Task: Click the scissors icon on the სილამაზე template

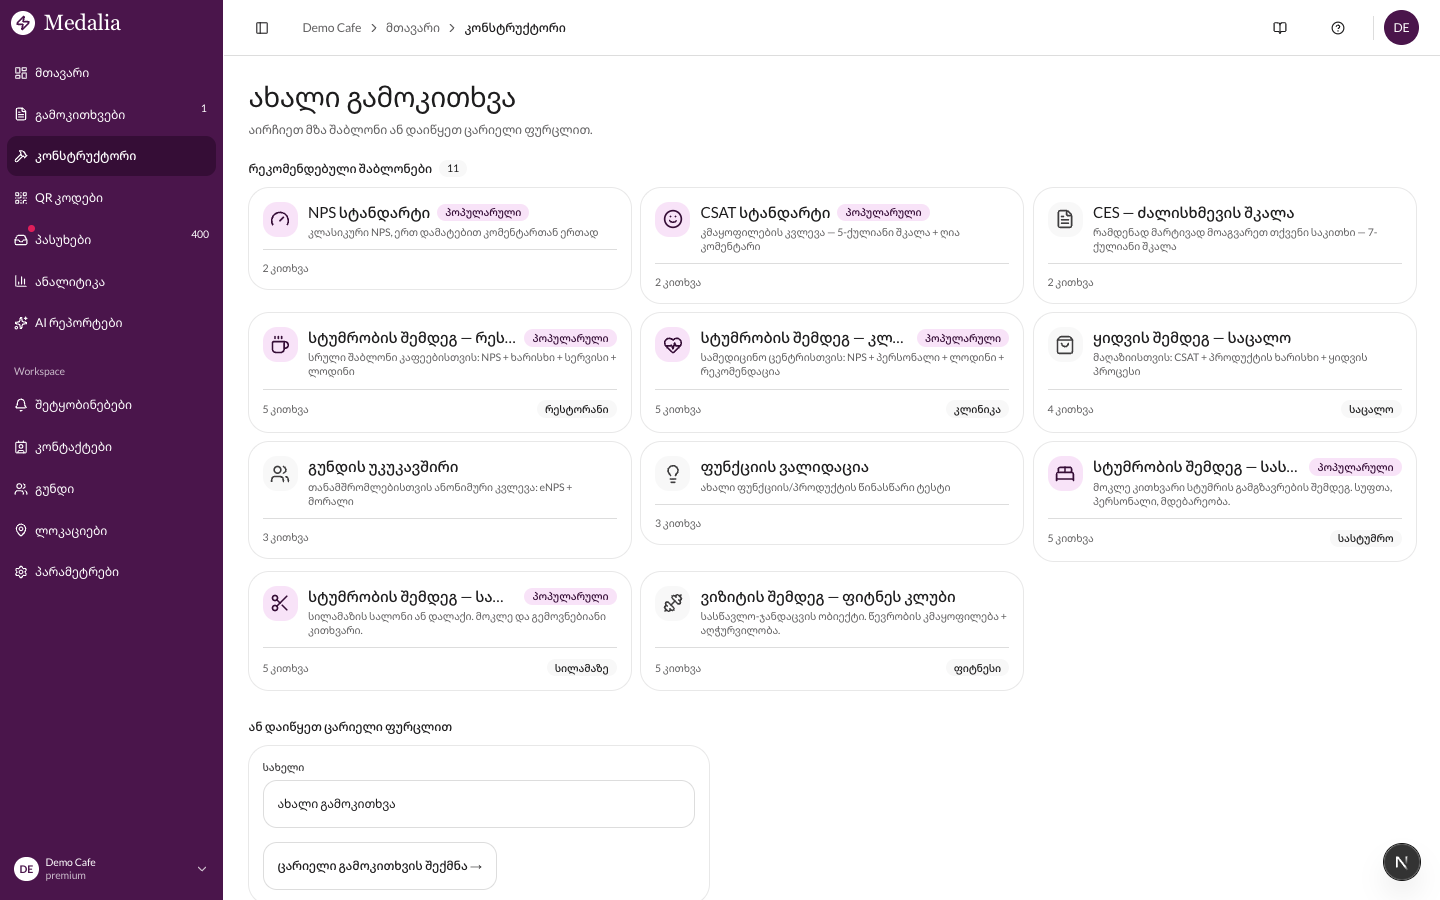Action: click(x=280, y=603)
